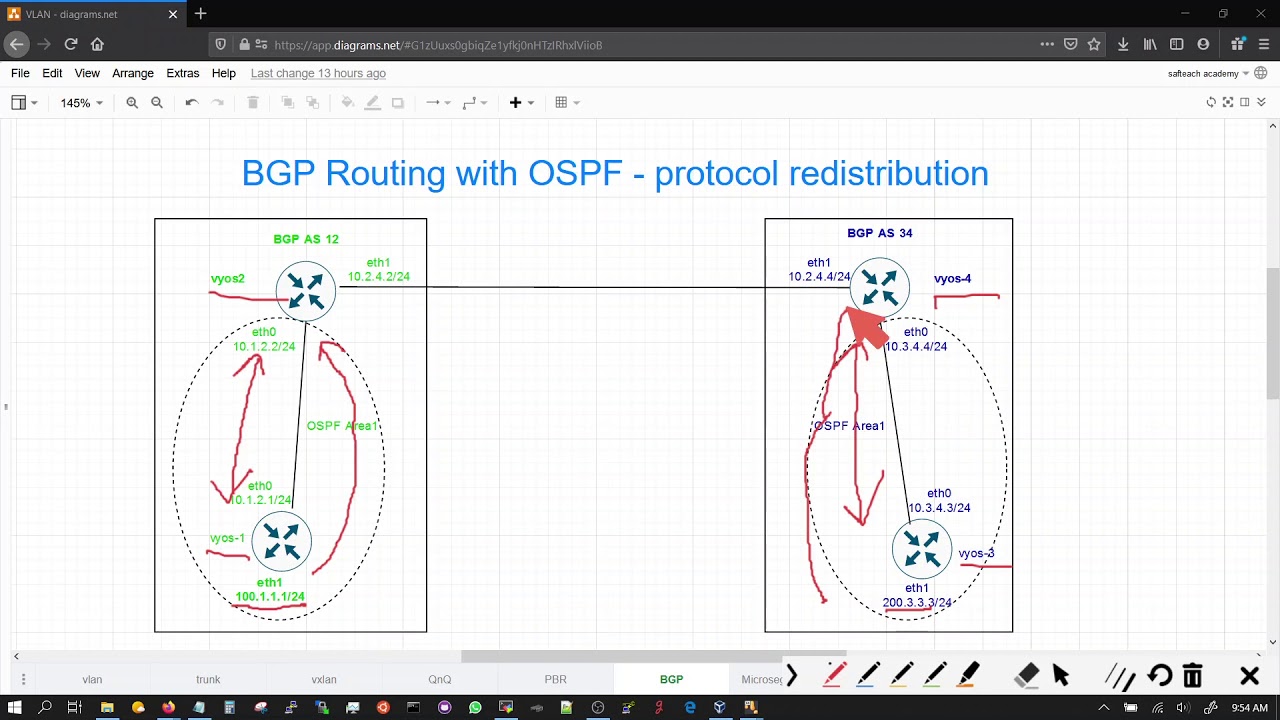
Task: Toggle the shadow option icon
Action: point(397,103)
